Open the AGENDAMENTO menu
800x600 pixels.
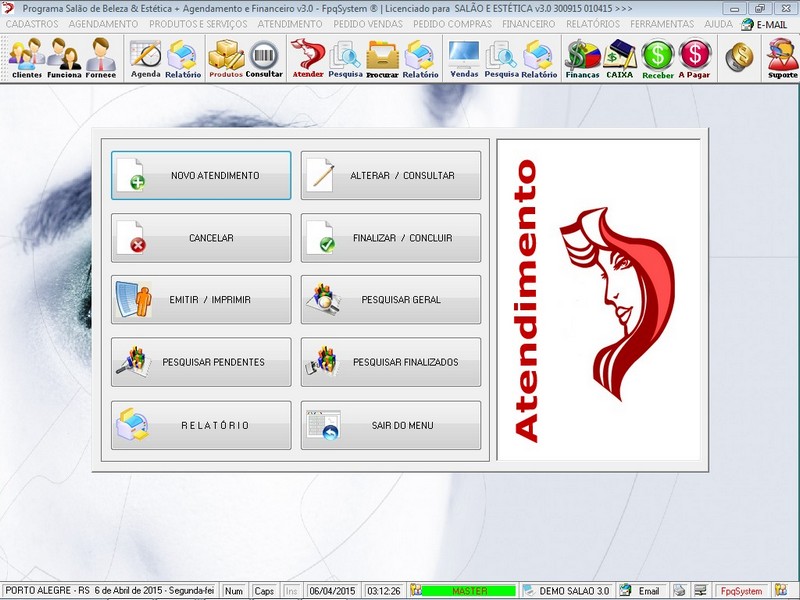tap(103, 24)
